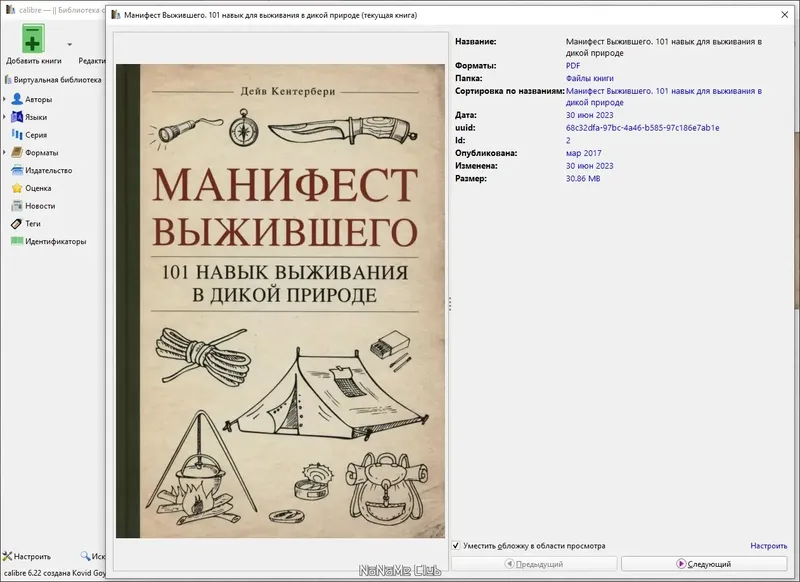Expand the Форматы tree node
This screenshot has width=800, height=582.
5,153
